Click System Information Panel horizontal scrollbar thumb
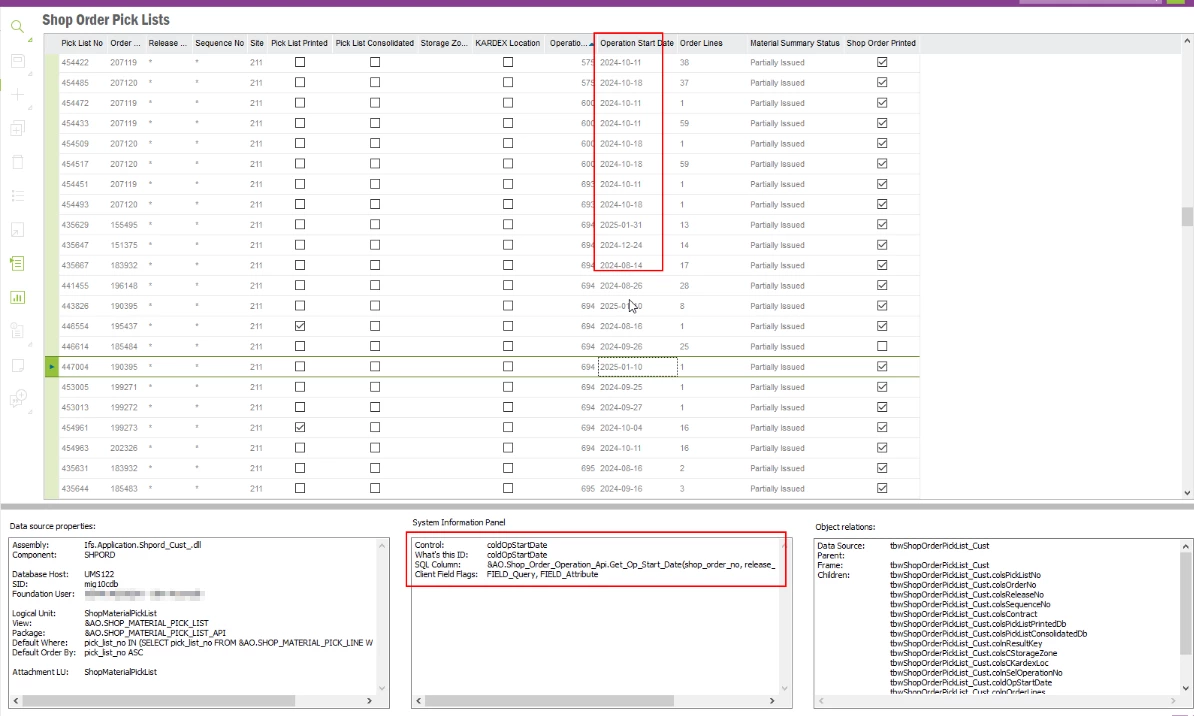Screen dimensions: 1194x716 coord(549,700)
